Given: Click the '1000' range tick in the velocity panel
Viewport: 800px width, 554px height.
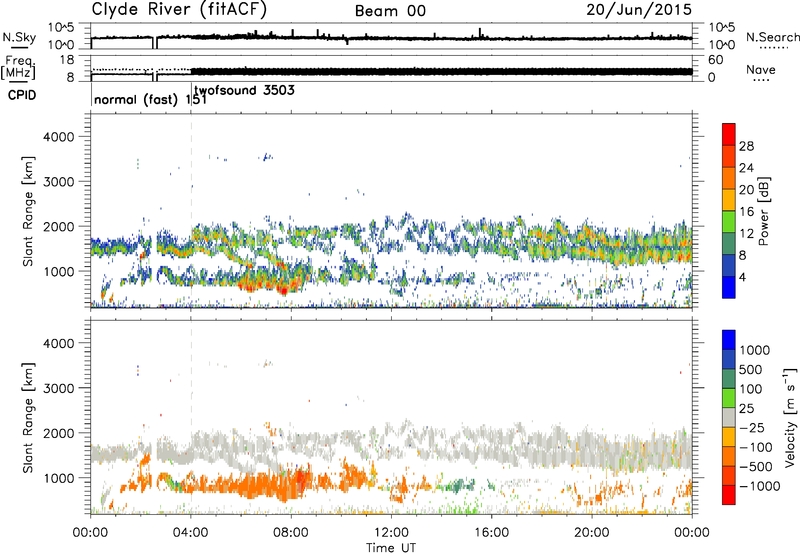Looking at the screenshot, I should click(x=58, y=478).
